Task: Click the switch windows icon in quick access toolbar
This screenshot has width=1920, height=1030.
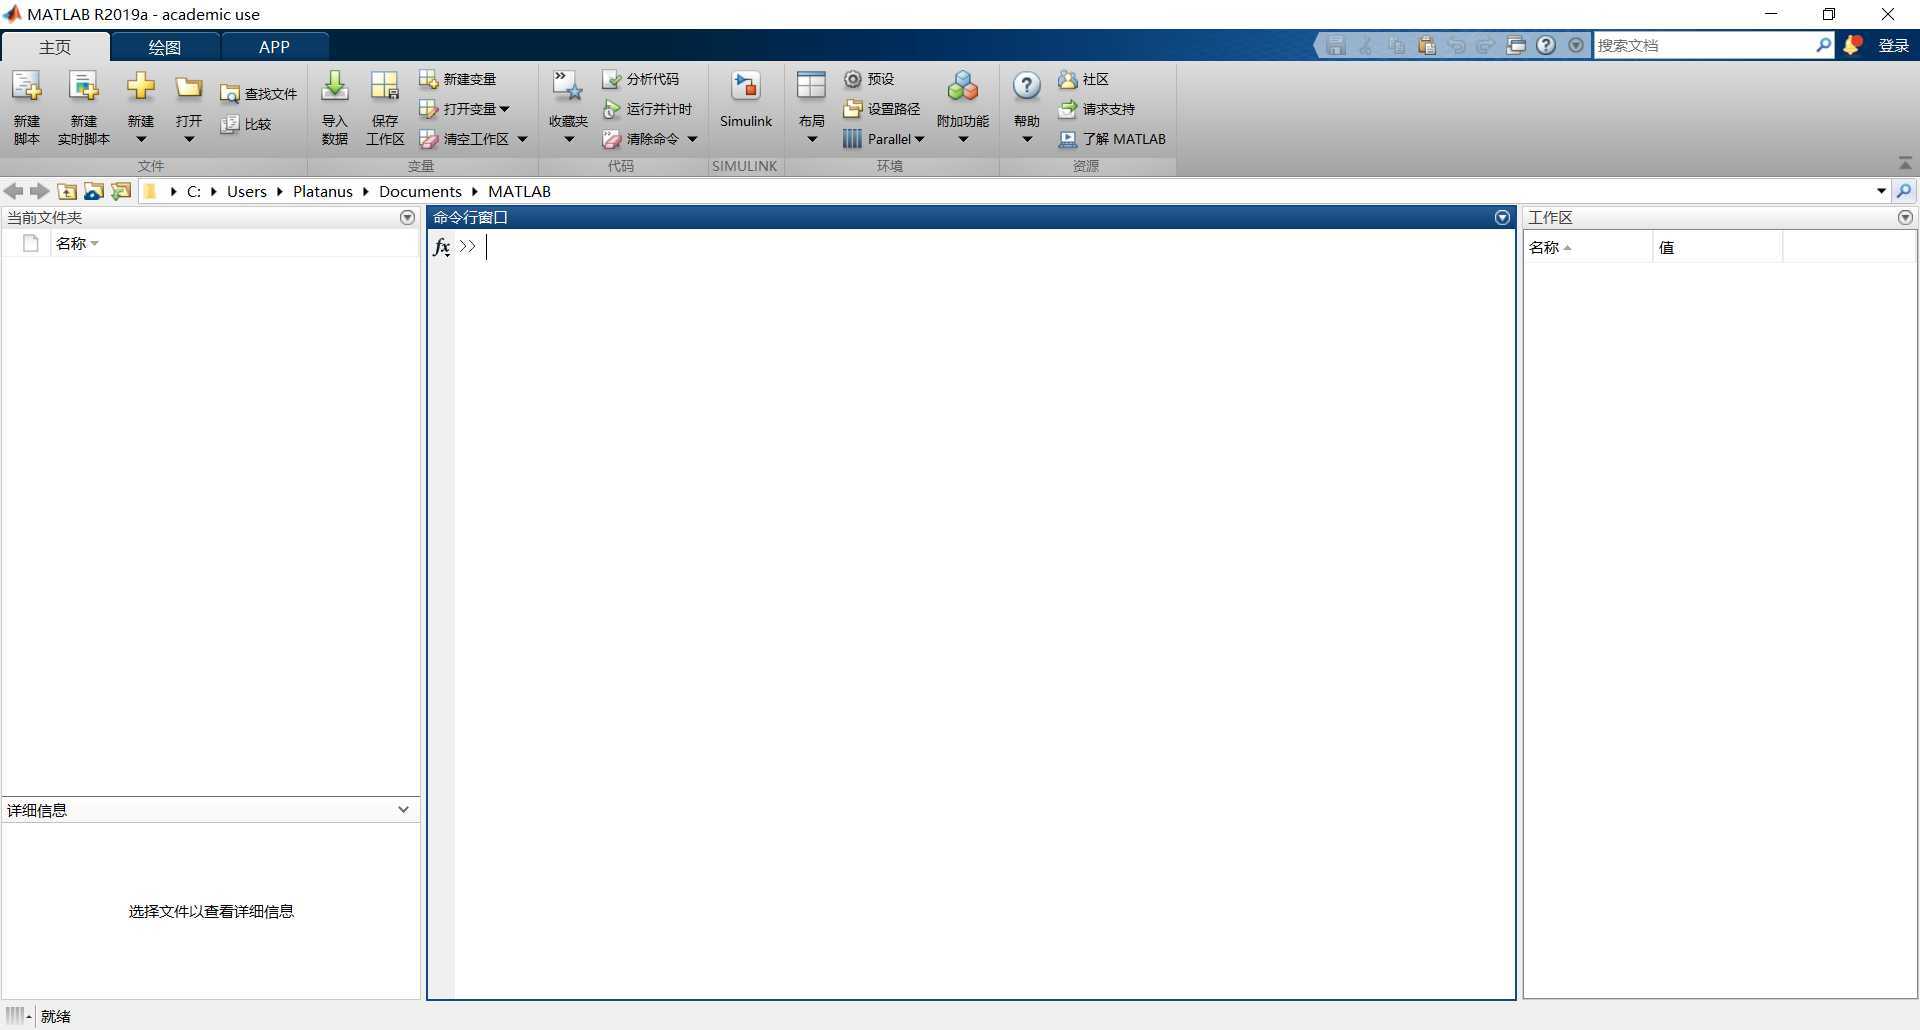Action: 1516,45
